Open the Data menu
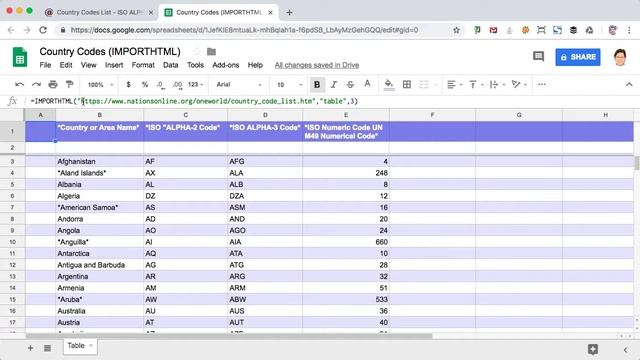Screen dimensions: 640x360 pyautogui.click(x=171, y=65)
